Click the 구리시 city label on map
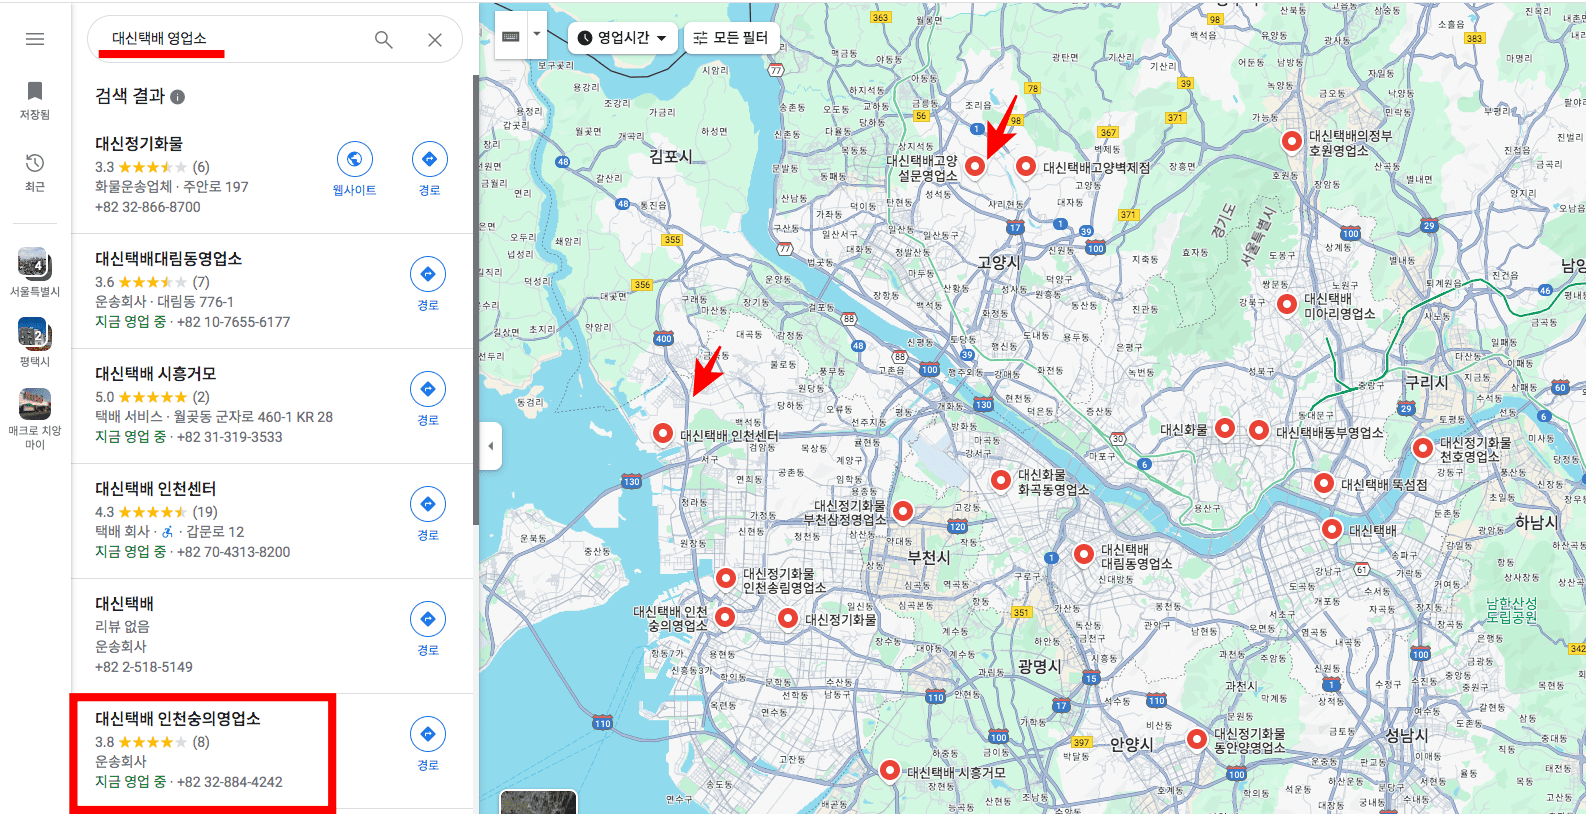Image resolution: width=1586 pixels, height=814 pixels. (1427, 382)
